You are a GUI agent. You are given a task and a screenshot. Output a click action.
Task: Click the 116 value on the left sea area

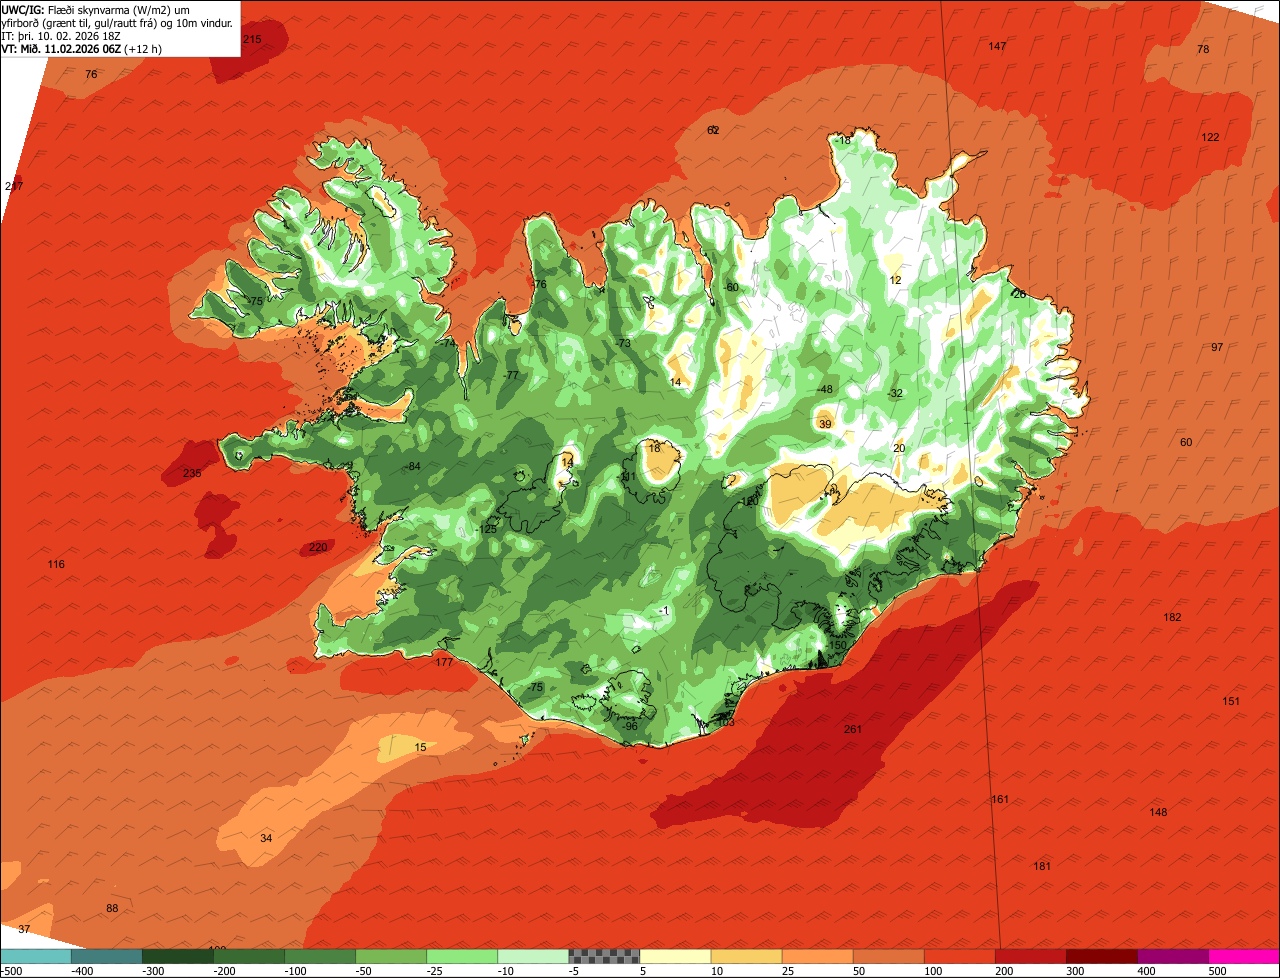[56, 565]
